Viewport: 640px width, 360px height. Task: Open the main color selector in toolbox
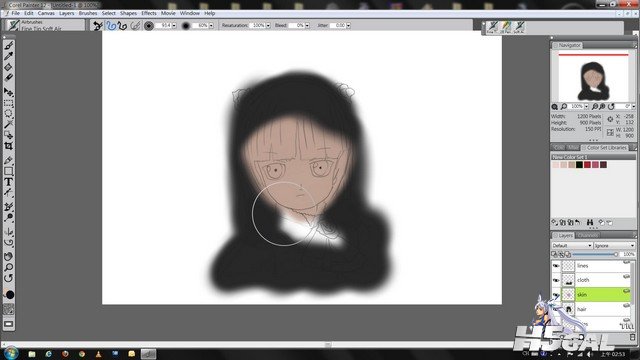pyautogui.click(x=9, y=295)
